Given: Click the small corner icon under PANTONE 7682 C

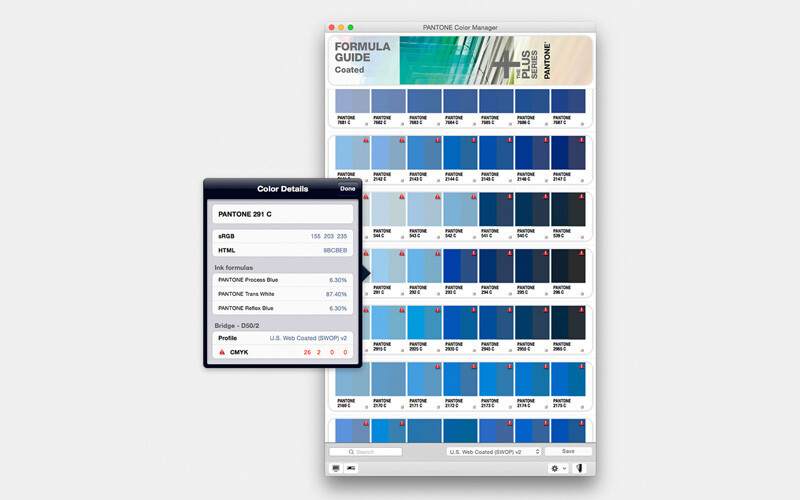Looking at the screenshot, I should [x=402, y=123].
